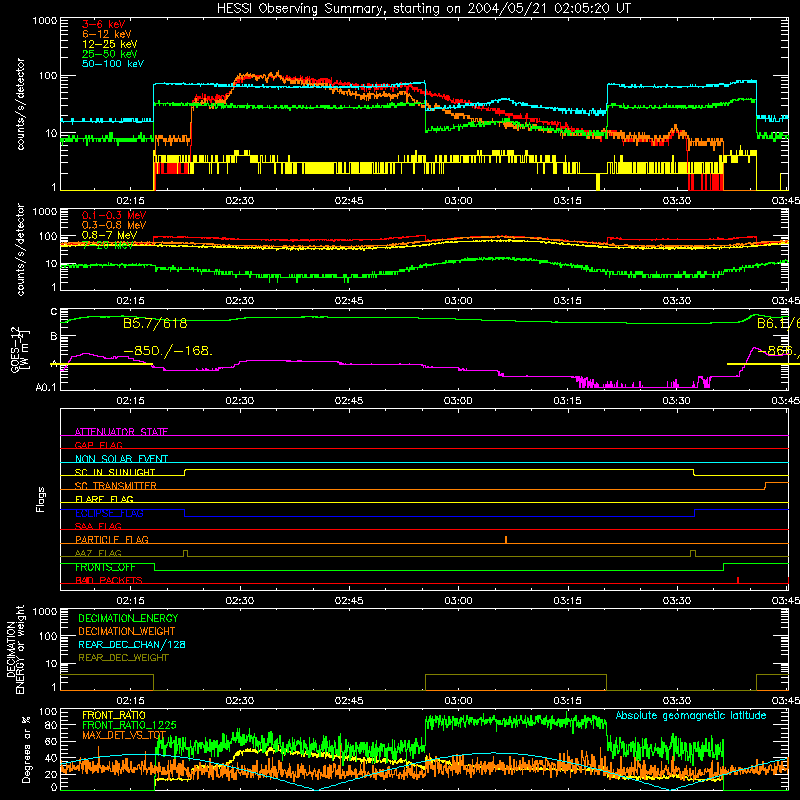
Task: Click the A0.1 label on the GOES axis
Action: pos(46,388)
